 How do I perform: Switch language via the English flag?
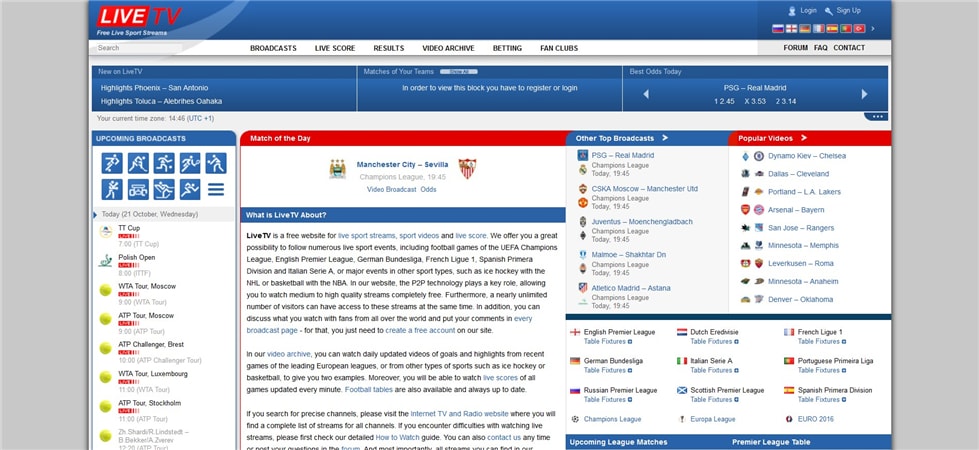point(791,29)
